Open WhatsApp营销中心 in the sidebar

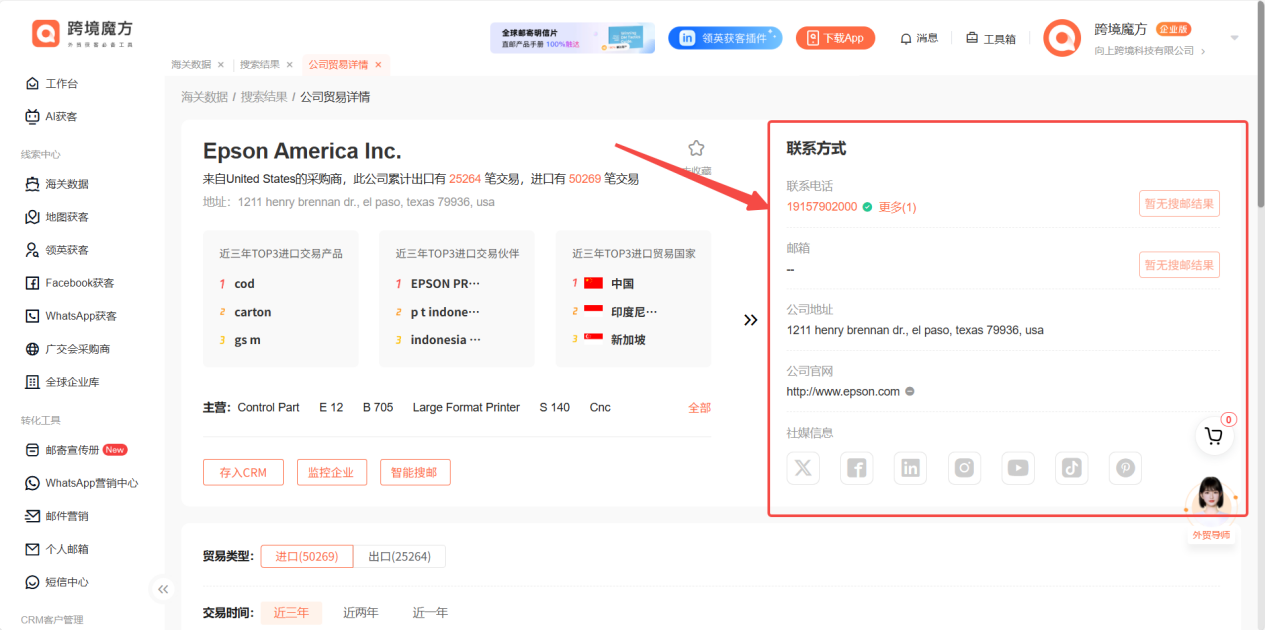(81, 483)
